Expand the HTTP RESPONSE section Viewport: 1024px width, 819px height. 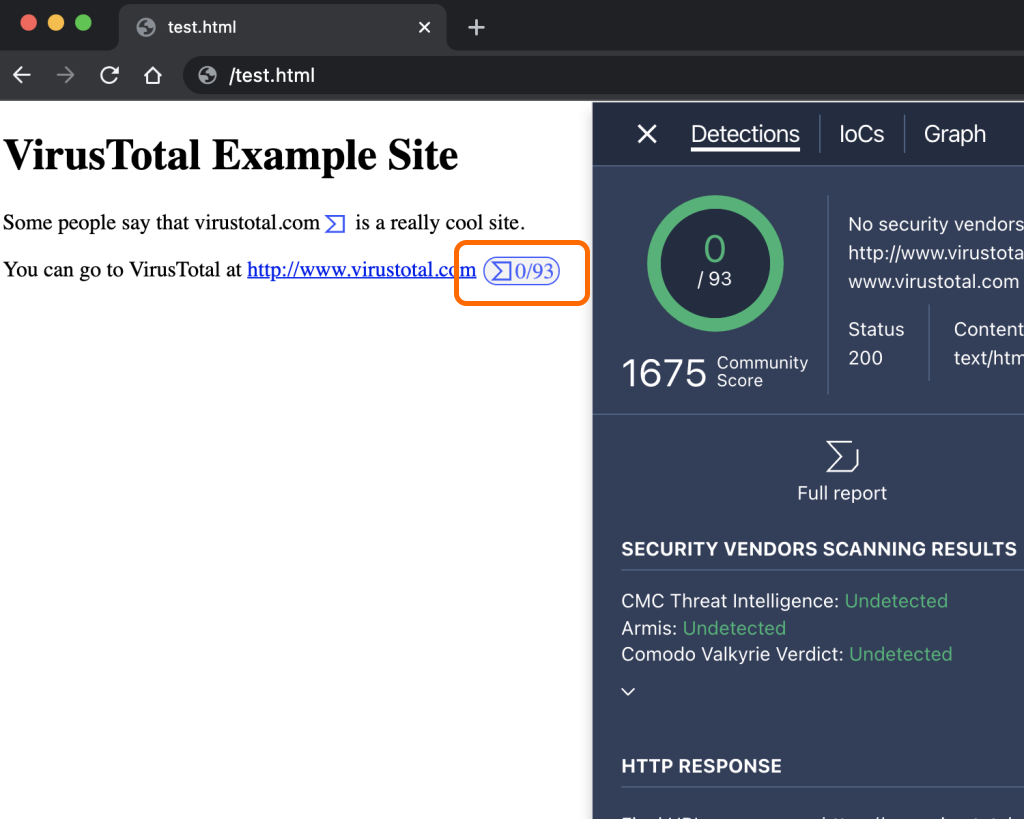coord(701,765)
